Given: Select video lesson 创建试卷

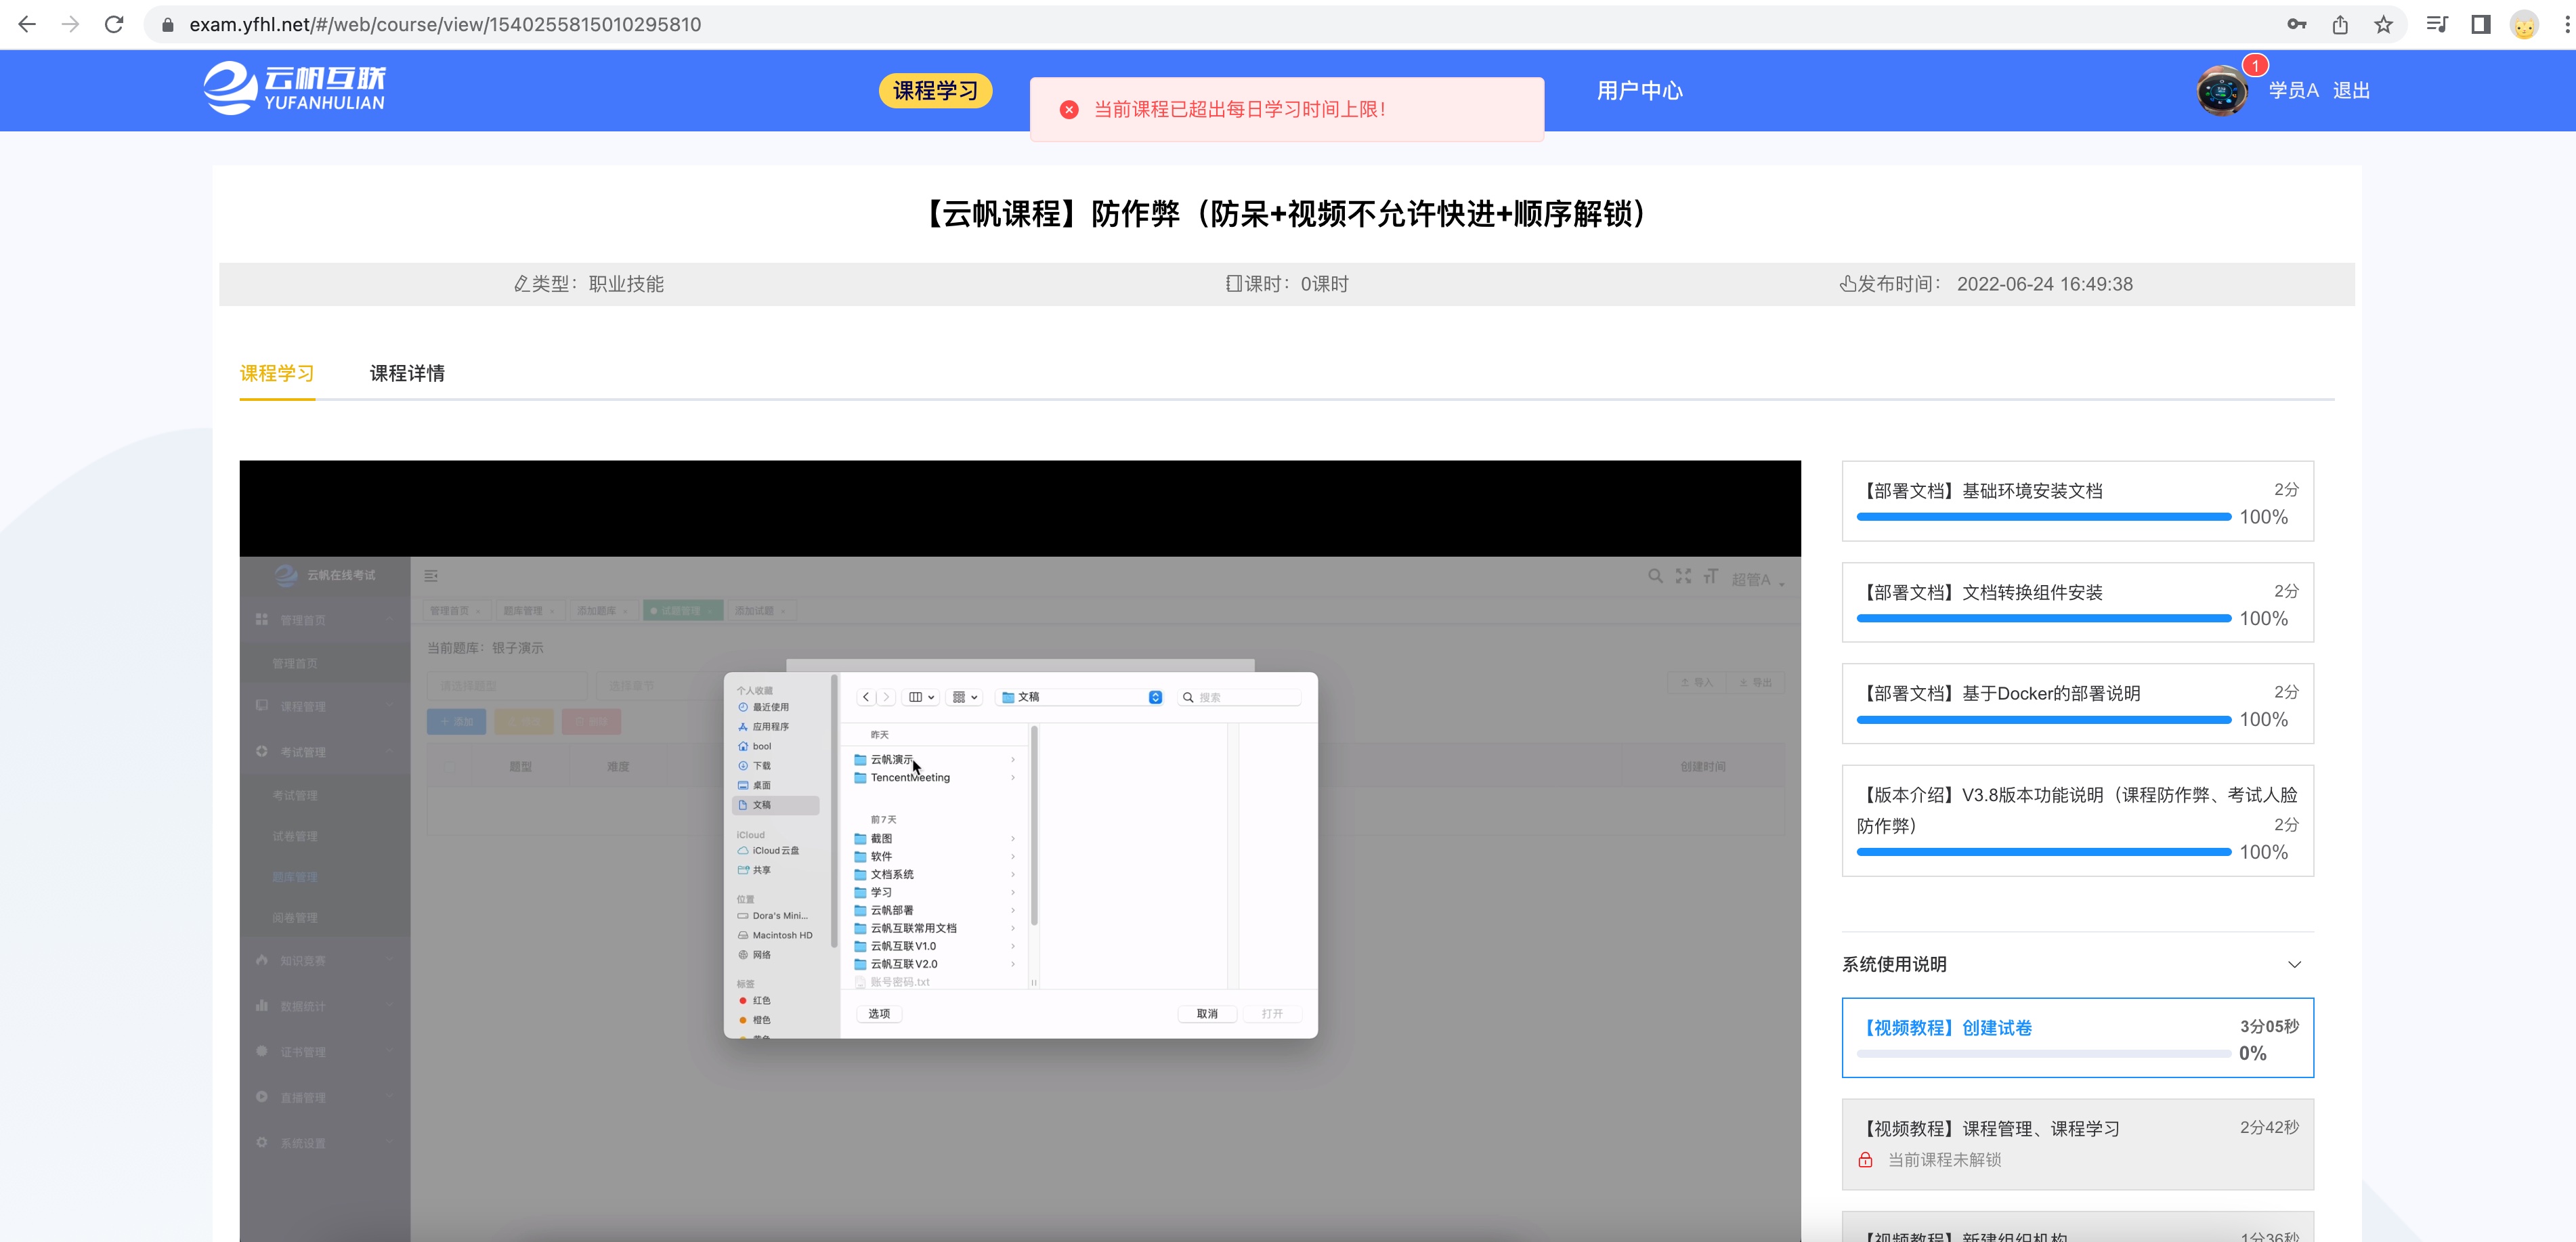Looking at the screenshot, I should tap(2077, 1037).
